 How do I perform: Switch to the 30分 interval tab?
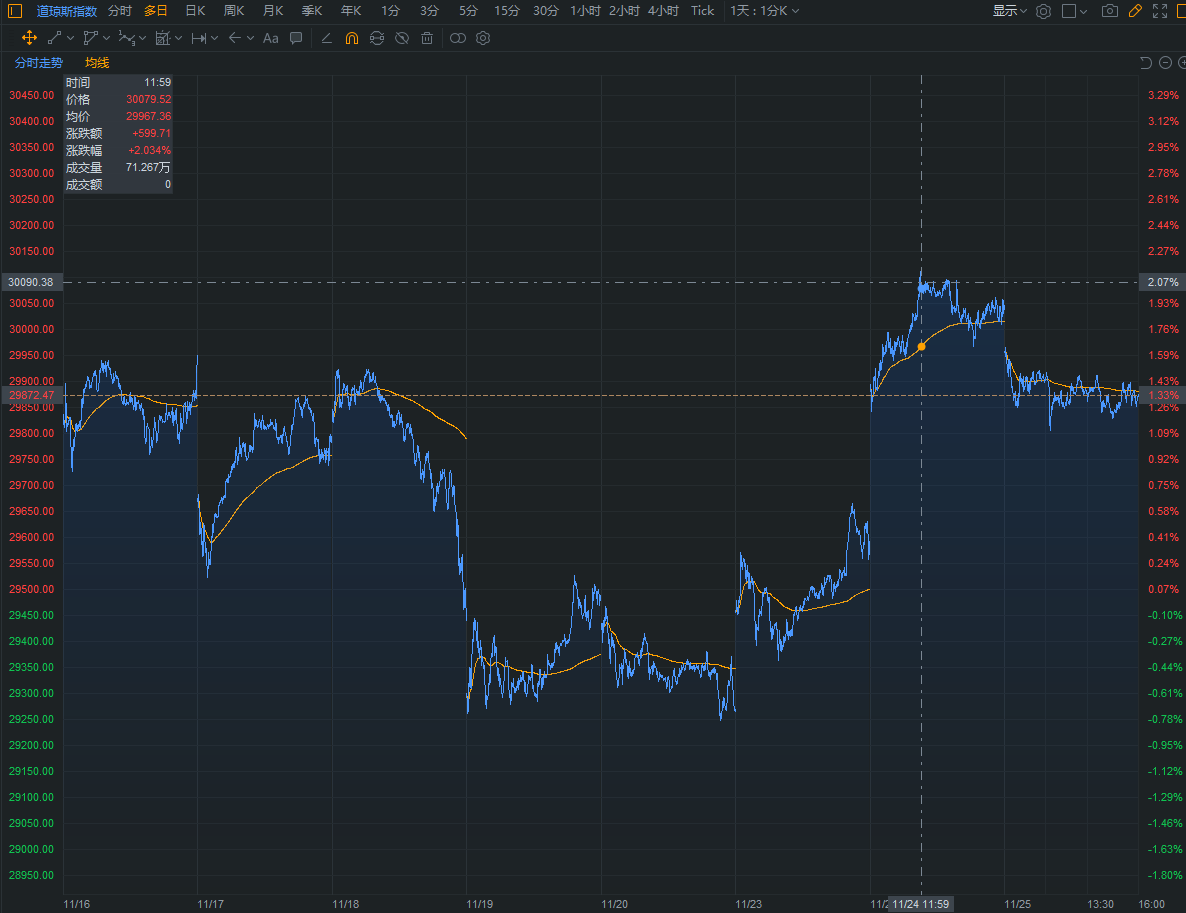tap(545, 11)
